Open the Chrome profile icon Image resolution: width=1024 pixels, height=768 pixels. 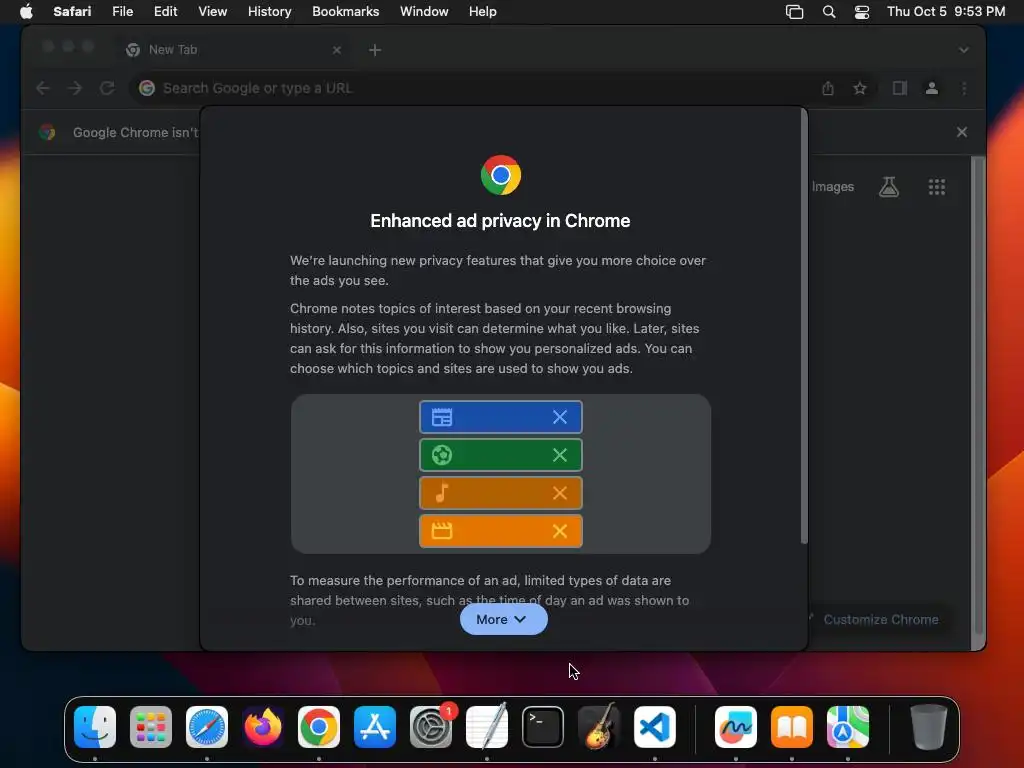[x=932, y=88]
